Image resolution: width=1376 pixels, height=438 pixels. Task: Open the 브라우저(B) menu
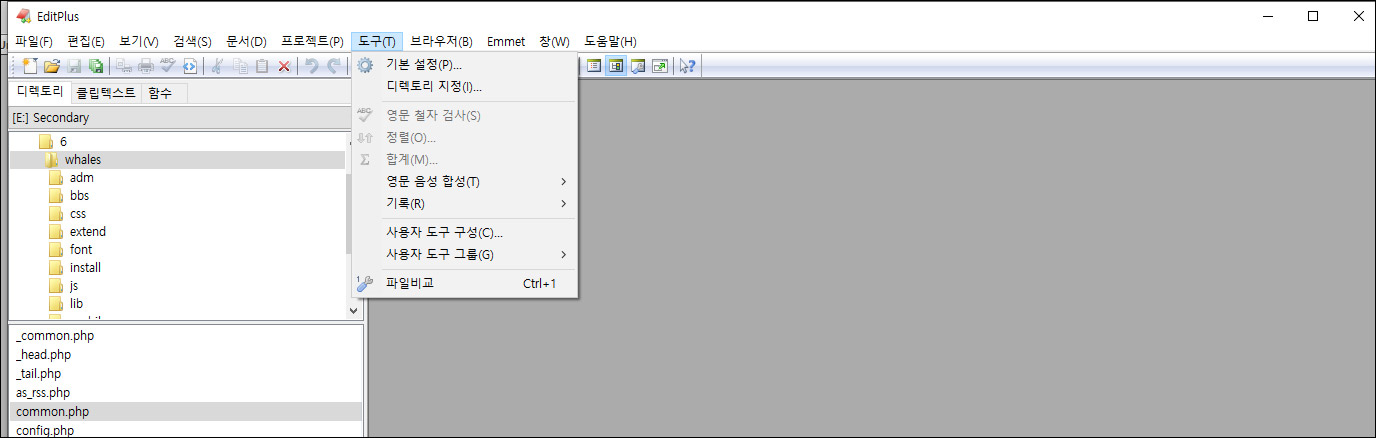pos(441,41)
